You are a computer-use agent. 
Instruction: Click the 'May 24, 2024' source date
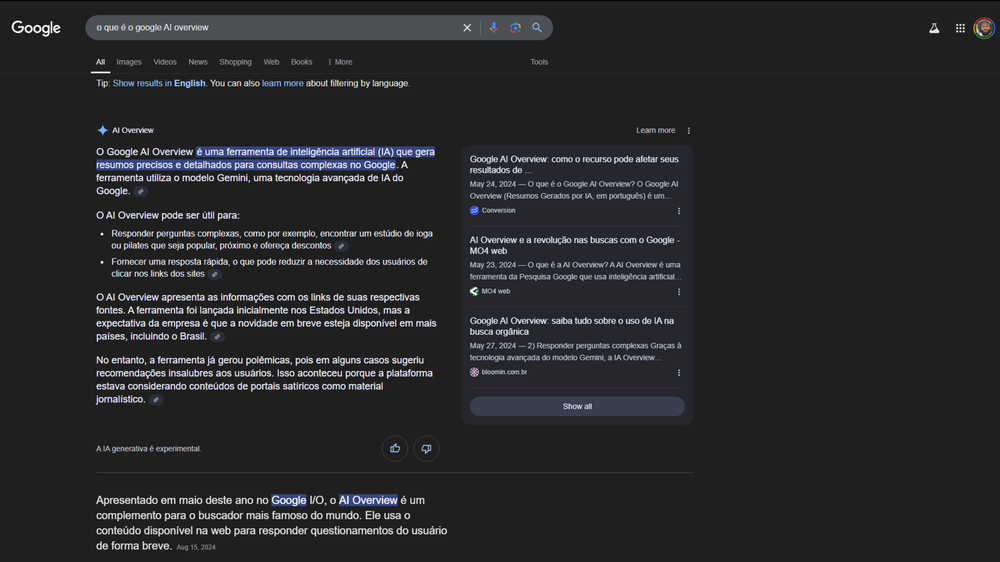(493, 184)
